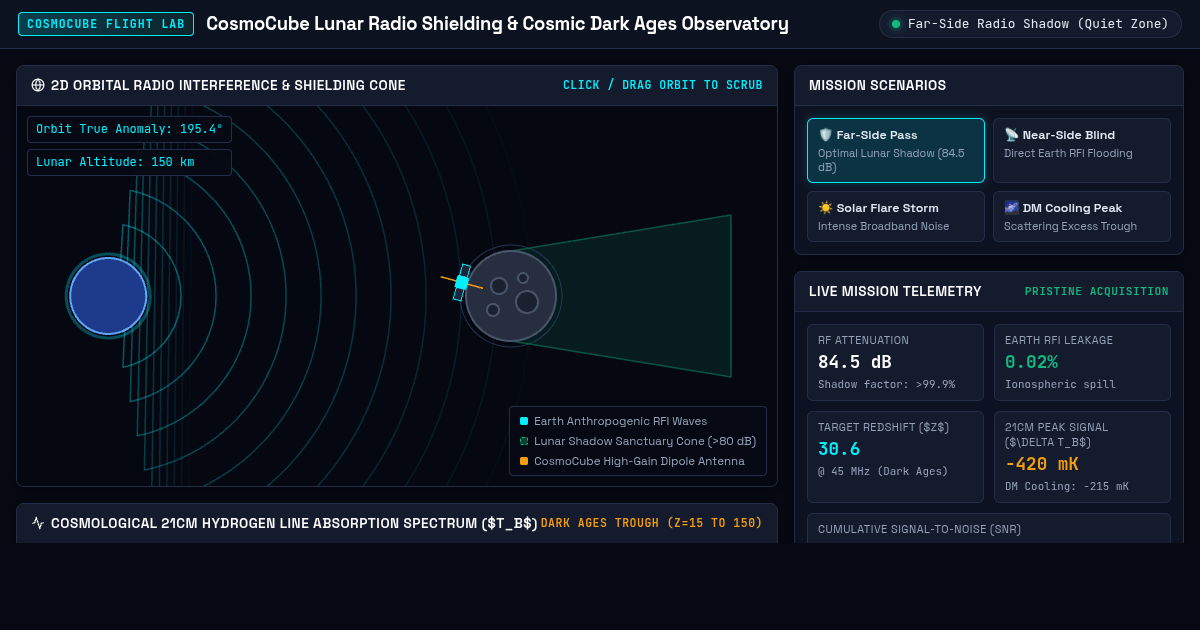Click the Pristine Acquisition status label

click(x=1097, y=292)
